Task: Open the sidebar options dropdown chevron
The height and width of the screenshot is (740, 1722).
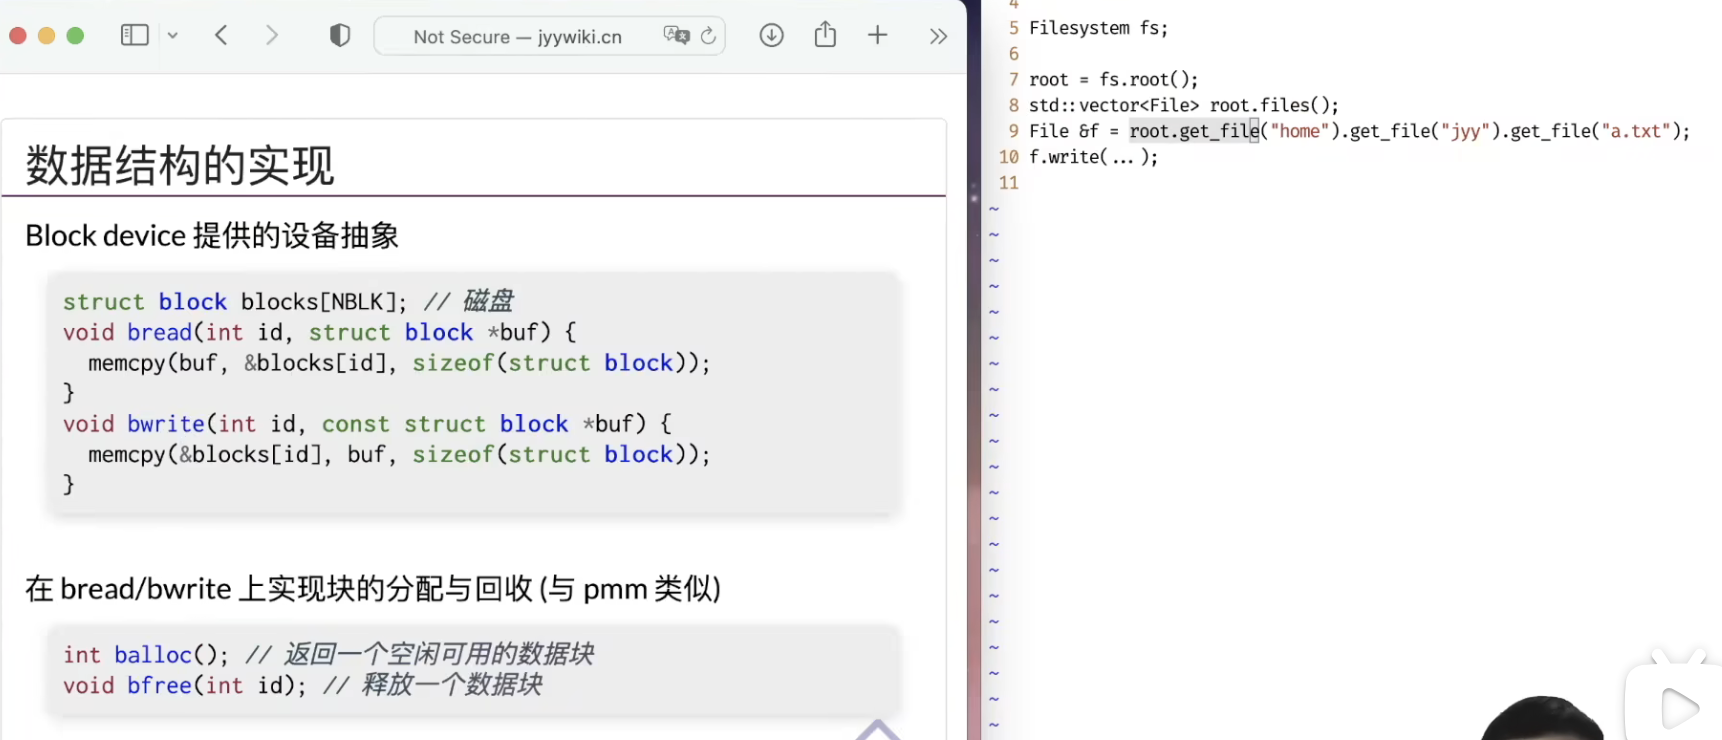Action: tap(173, 35)
